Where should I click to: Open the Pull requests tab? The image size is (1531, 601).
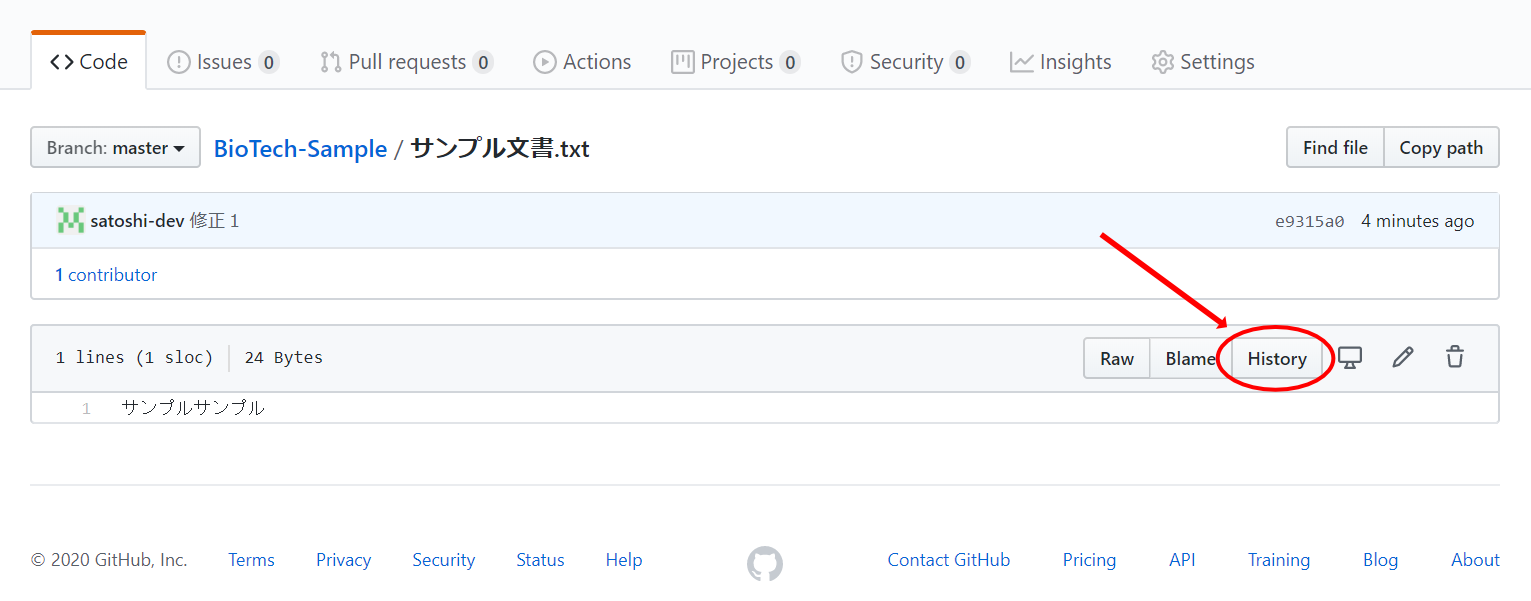point(406,62)
